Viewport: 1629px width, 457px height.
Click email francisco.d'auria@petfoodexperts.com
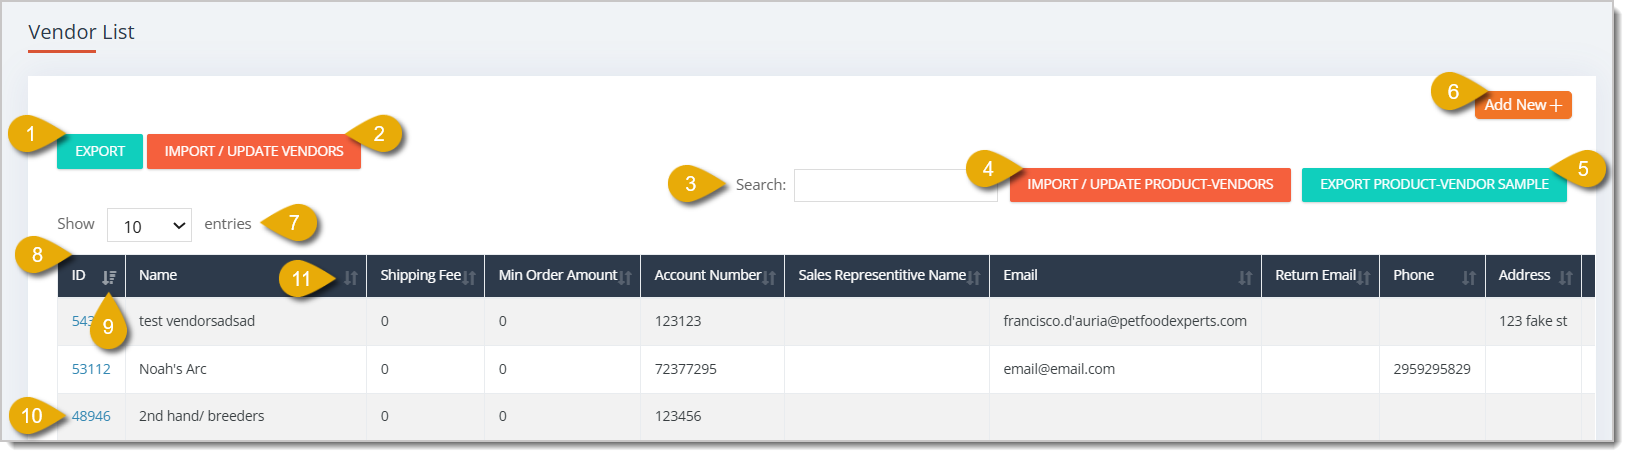click(1125, 321)
